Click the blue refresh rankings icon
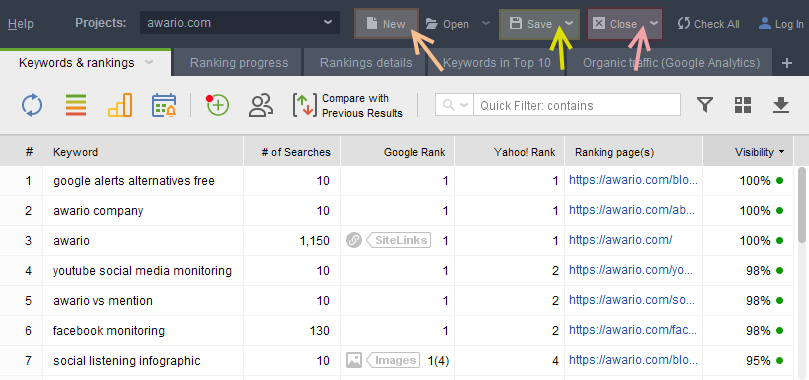This screenshot has height=380, width=809. point(32,105)
